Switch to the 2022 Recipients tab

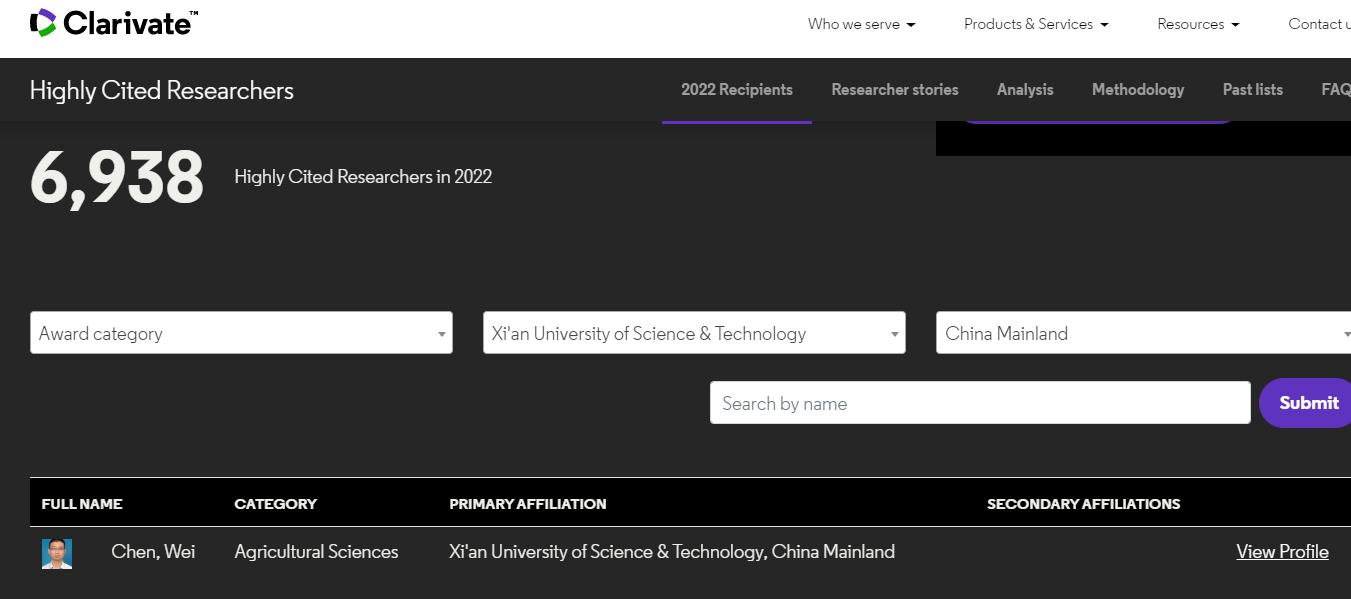(x=737, y=90)
